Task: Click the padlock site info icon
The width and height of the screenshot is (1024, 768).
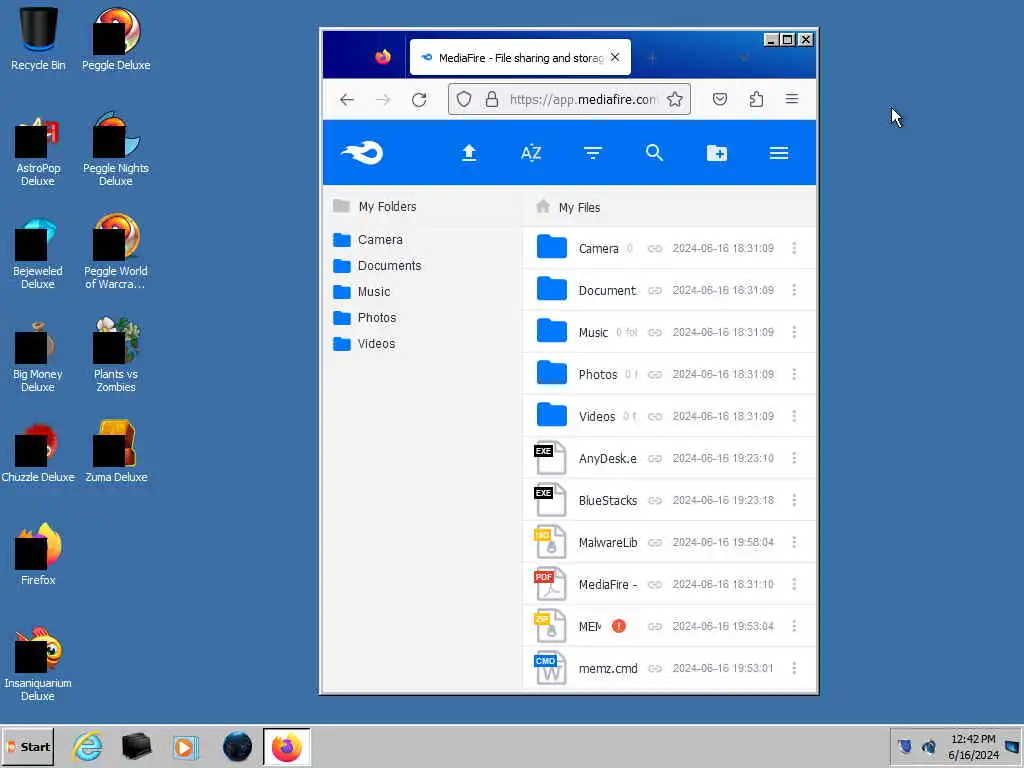Action: click(x=492, y=99)
